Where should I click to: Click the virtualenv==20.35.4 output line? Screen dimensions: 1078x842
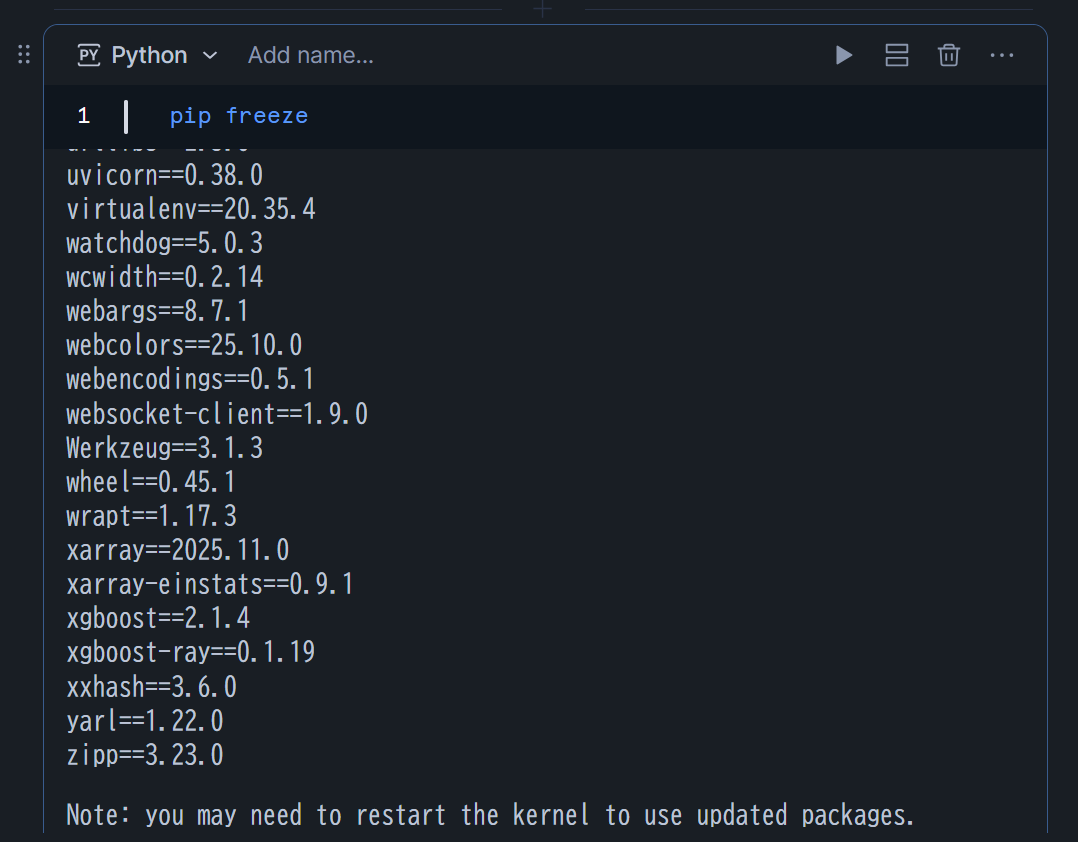click(191, 210)
